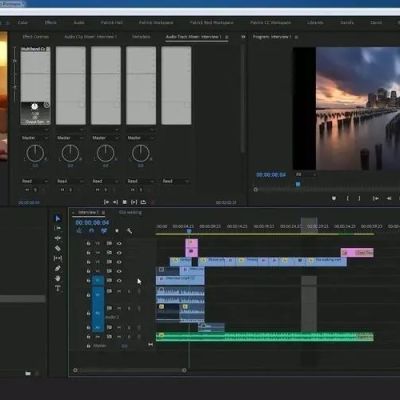Hide the topmost video track with its eye
Viewport: 400px width, 400px height.
click(119, 243)
